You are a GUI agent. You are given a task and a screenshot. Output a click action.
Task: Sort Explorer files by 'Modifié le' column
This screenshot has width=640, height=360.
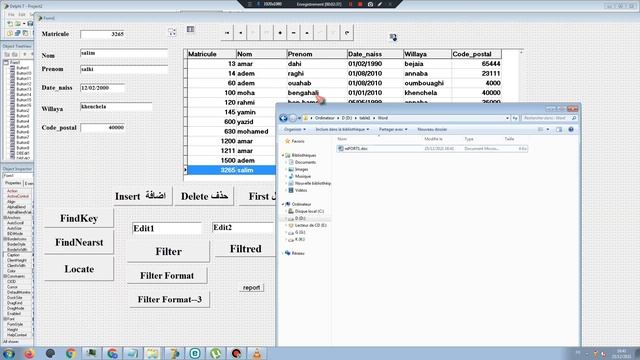(433, 139)
